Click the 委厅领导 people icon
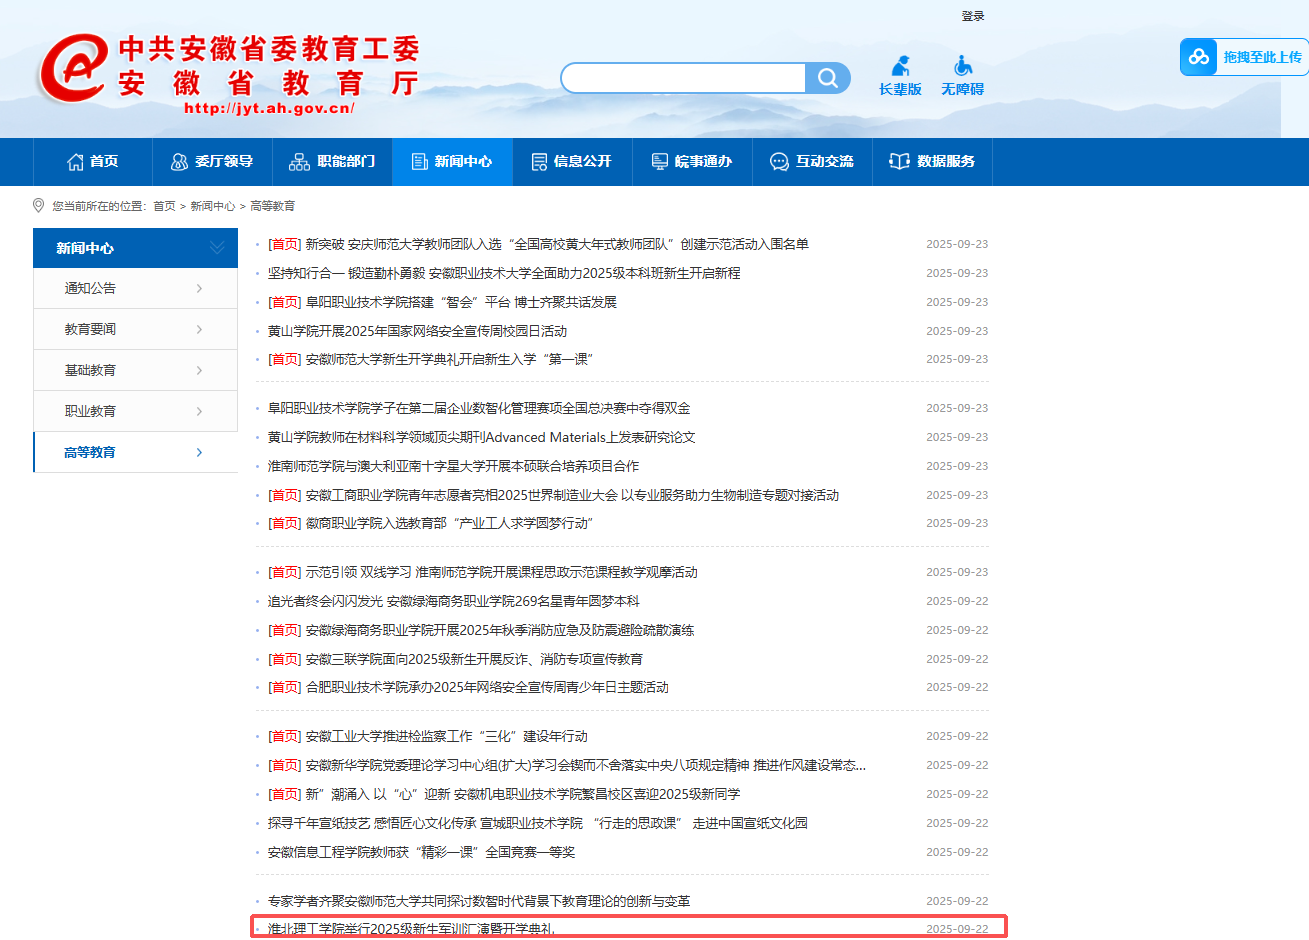Image resolution: width=1309 pixels, height=940 pixels. [180, 162]
